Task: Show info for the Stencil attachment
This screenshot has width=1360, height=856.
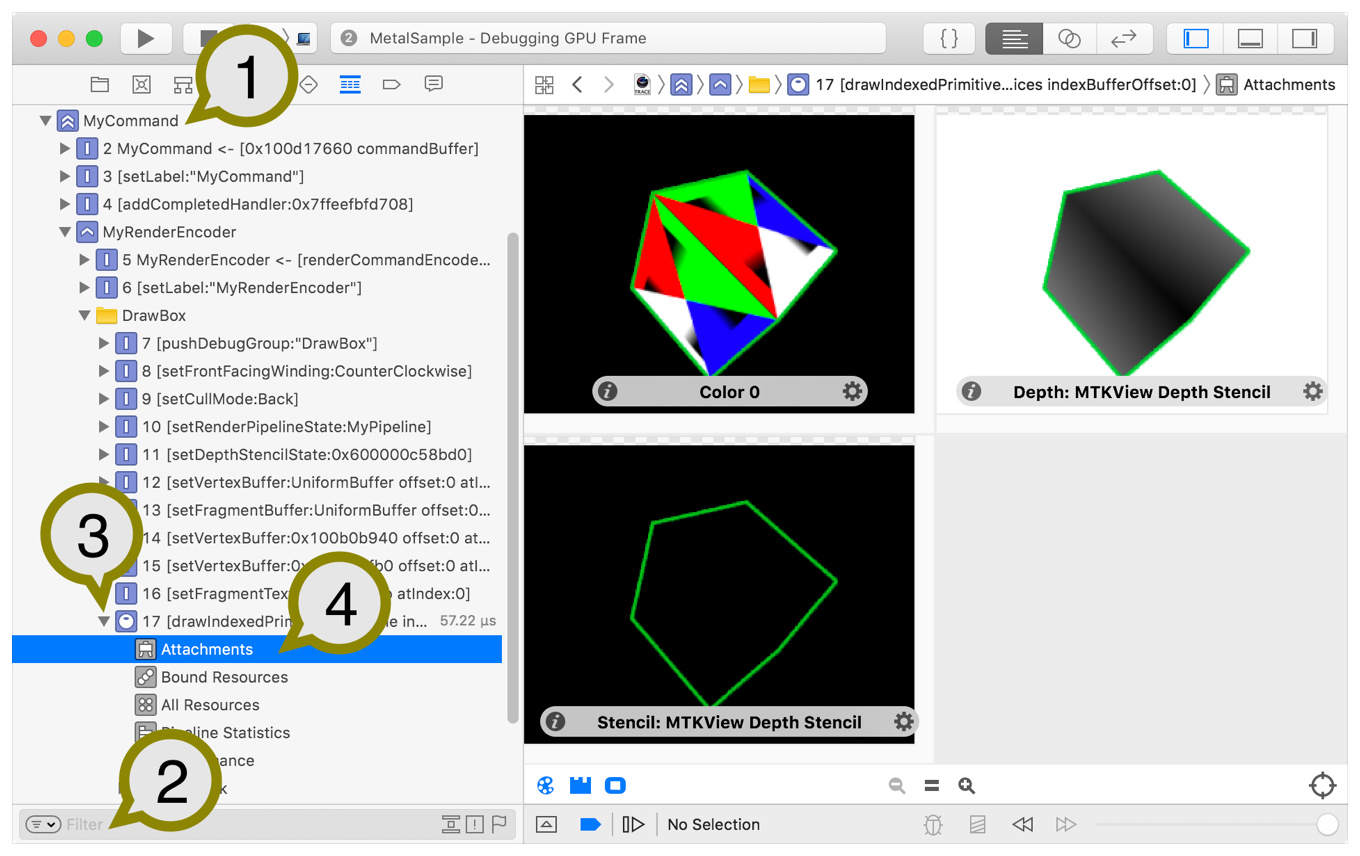Action: coord(555,722)
